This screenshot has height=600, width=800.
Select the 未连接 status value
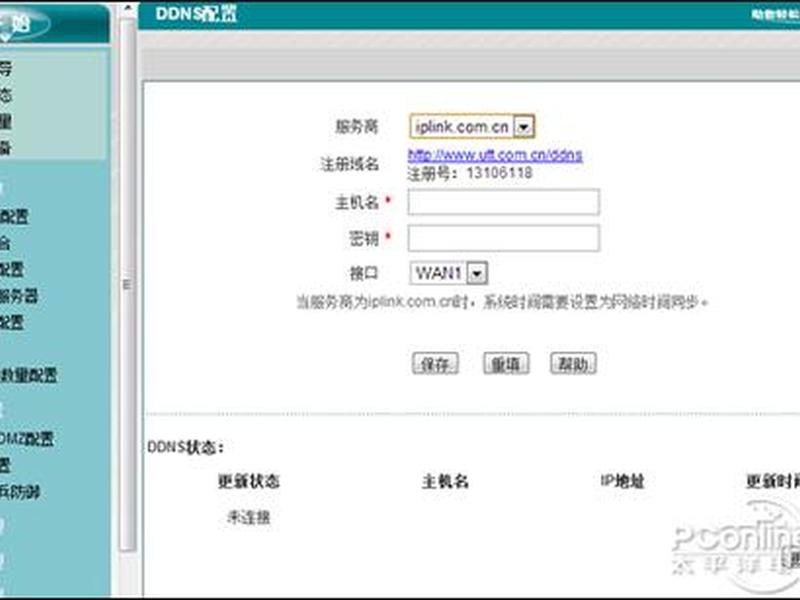pos(248,518)
